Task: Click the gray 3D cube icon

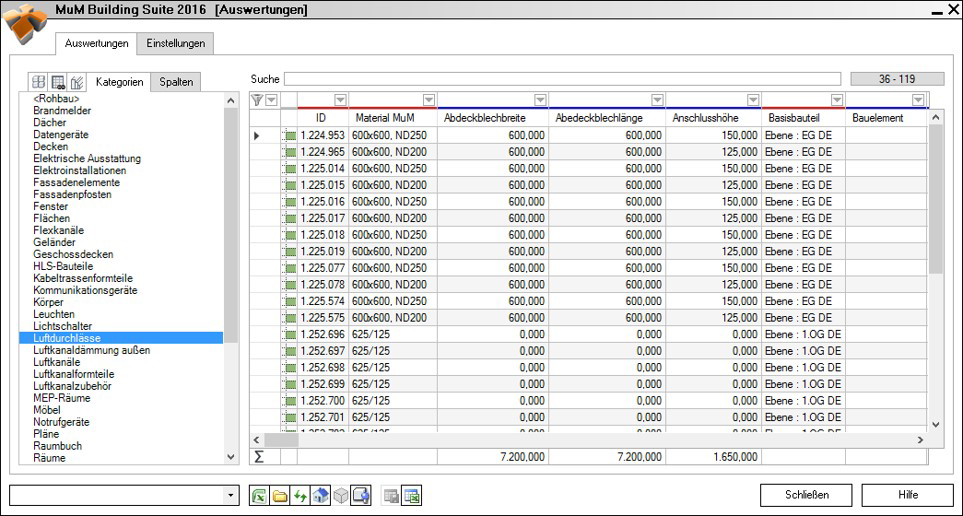Action: point(340,495)
